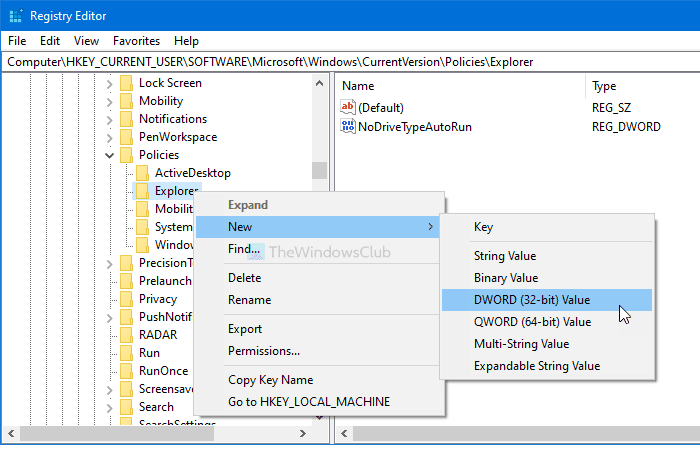Collapse the Policies tree node

pos(109,155)
